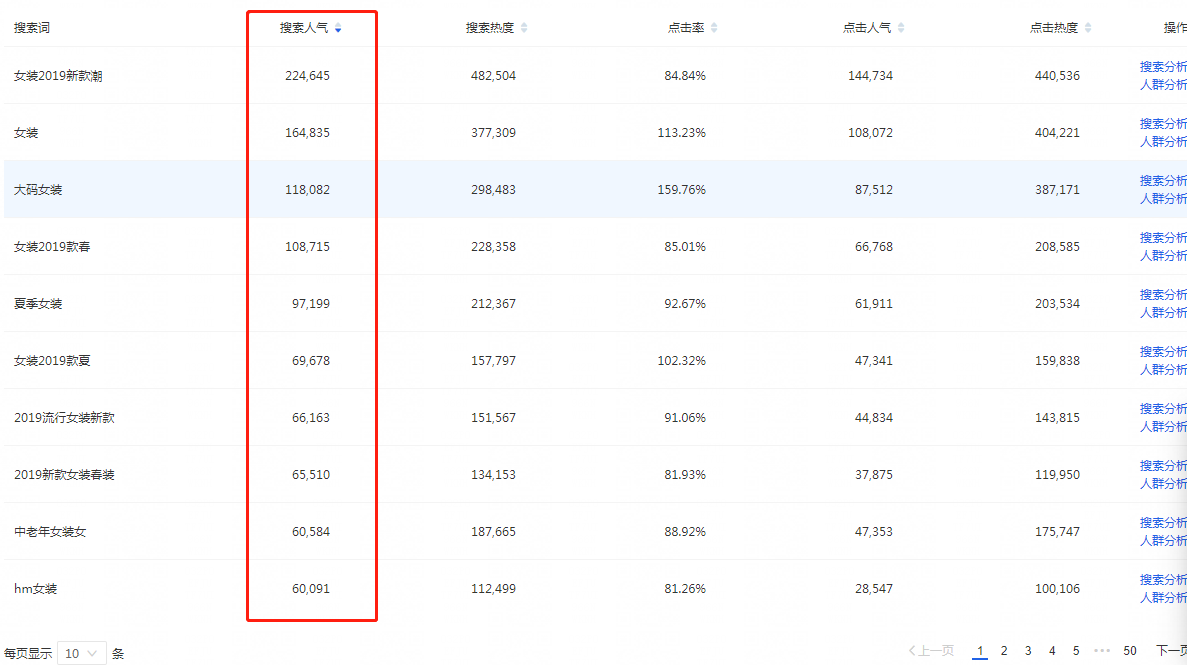The image size is (1187, 665).
Task: Click search heat value 187,665
Action: click(494, 532)
